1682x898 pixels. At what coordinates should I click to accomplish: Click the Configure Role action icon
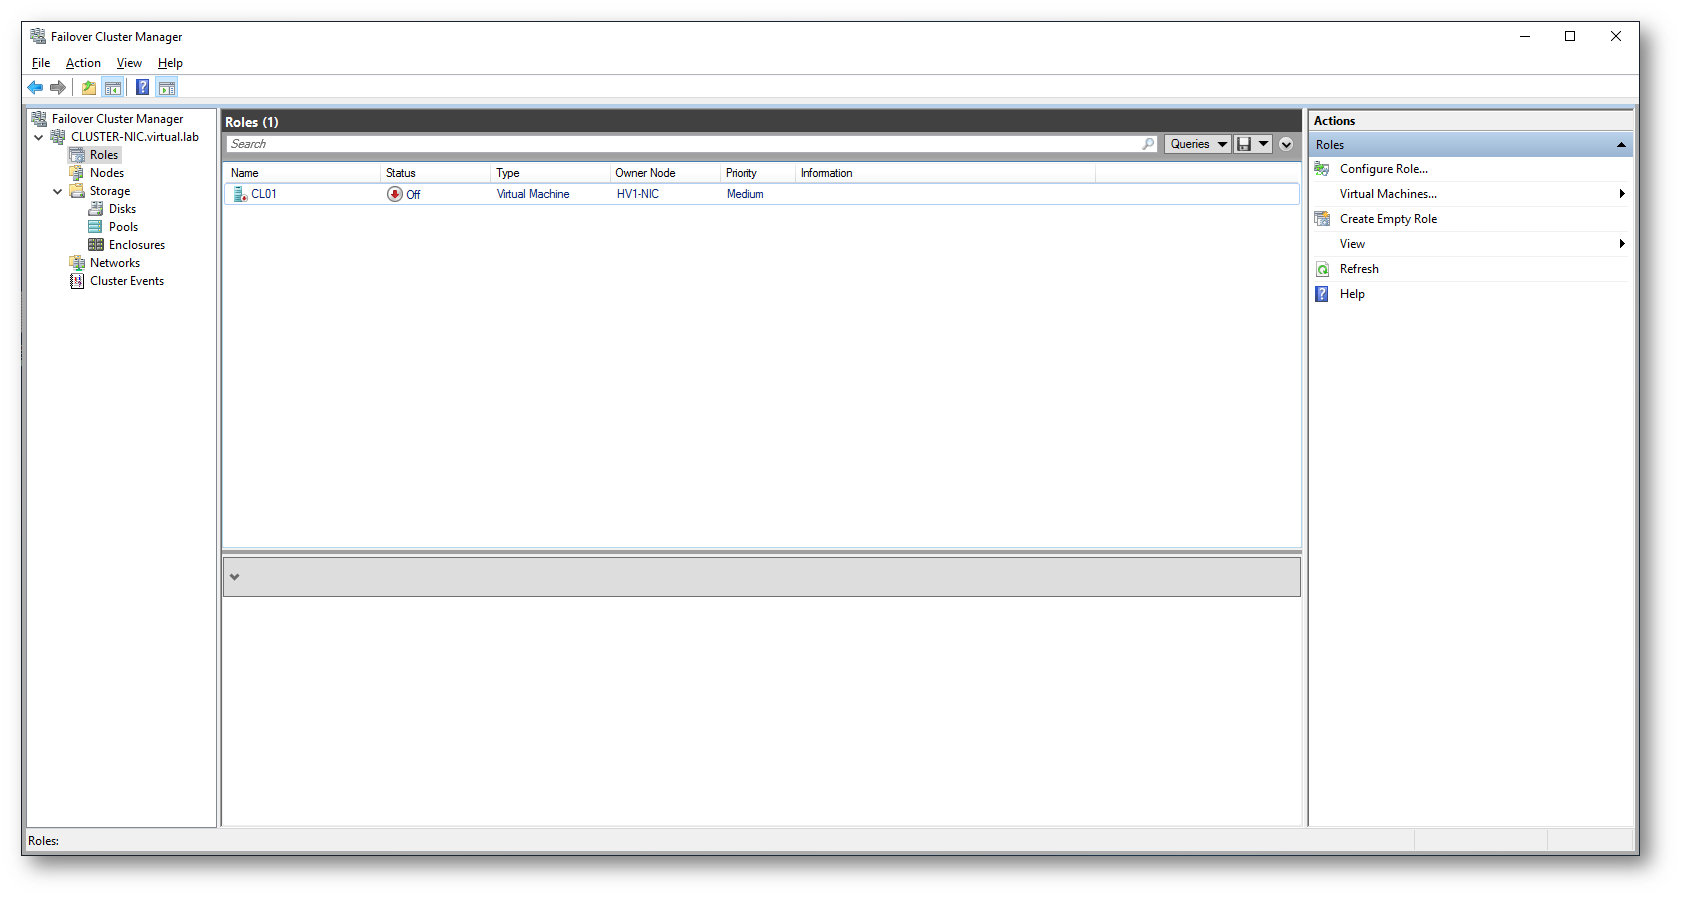[1322, 169]
